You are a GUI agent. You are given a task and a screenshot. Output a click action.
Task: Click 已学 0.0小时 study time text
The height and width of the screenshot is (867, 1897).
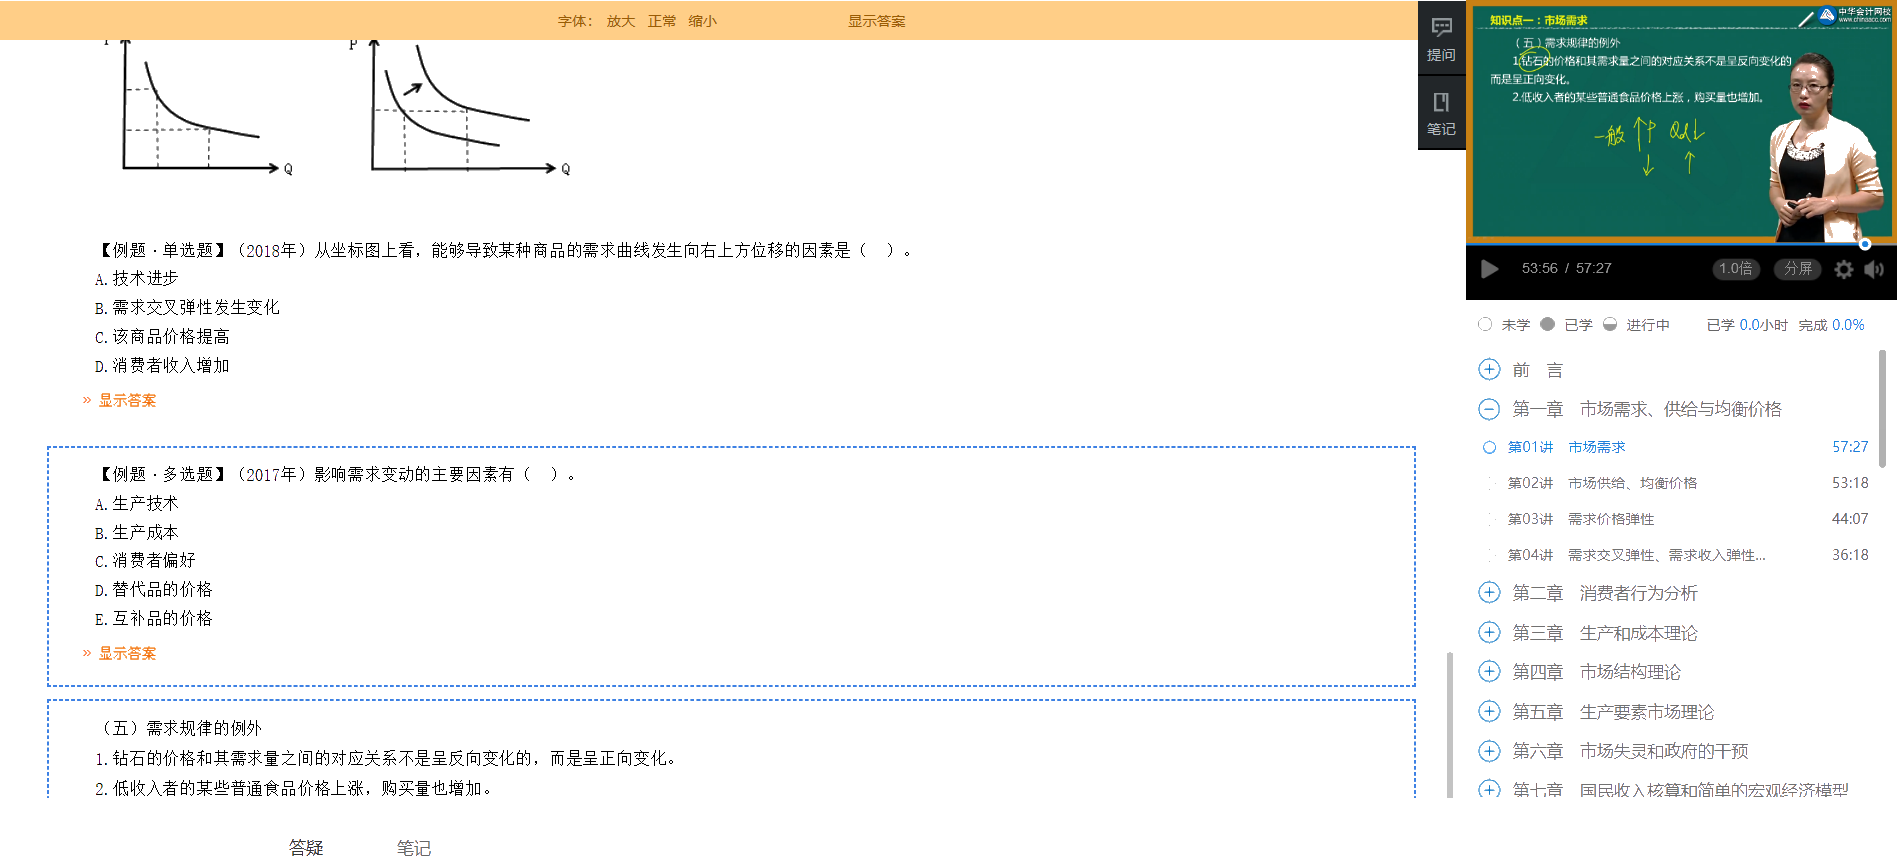[x=1747, y=325]
